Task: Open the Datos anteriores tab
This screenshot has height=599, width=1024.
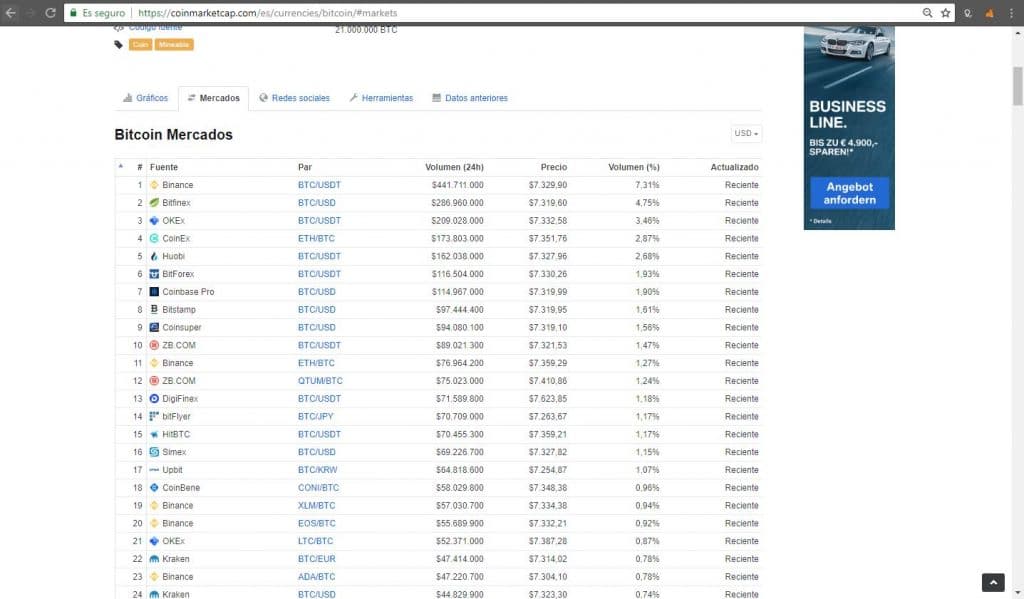Action: tap(470, 98)
